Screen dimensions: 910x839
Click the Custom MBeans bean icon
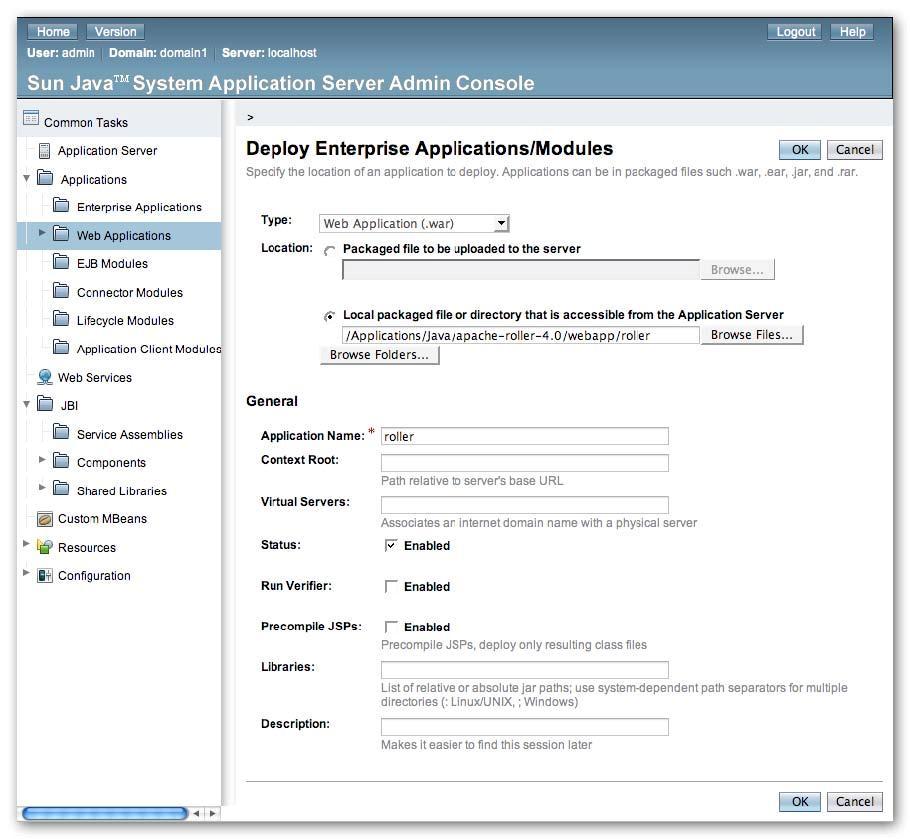coord(45,519)
